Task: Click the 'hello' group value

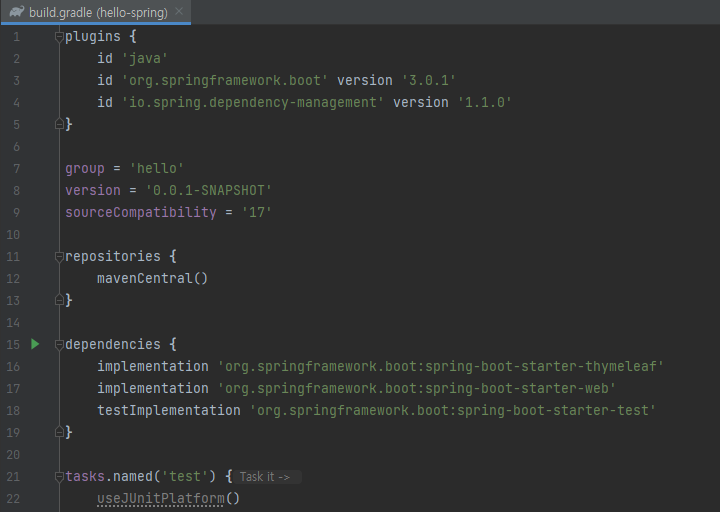Action: click(157, 169)
